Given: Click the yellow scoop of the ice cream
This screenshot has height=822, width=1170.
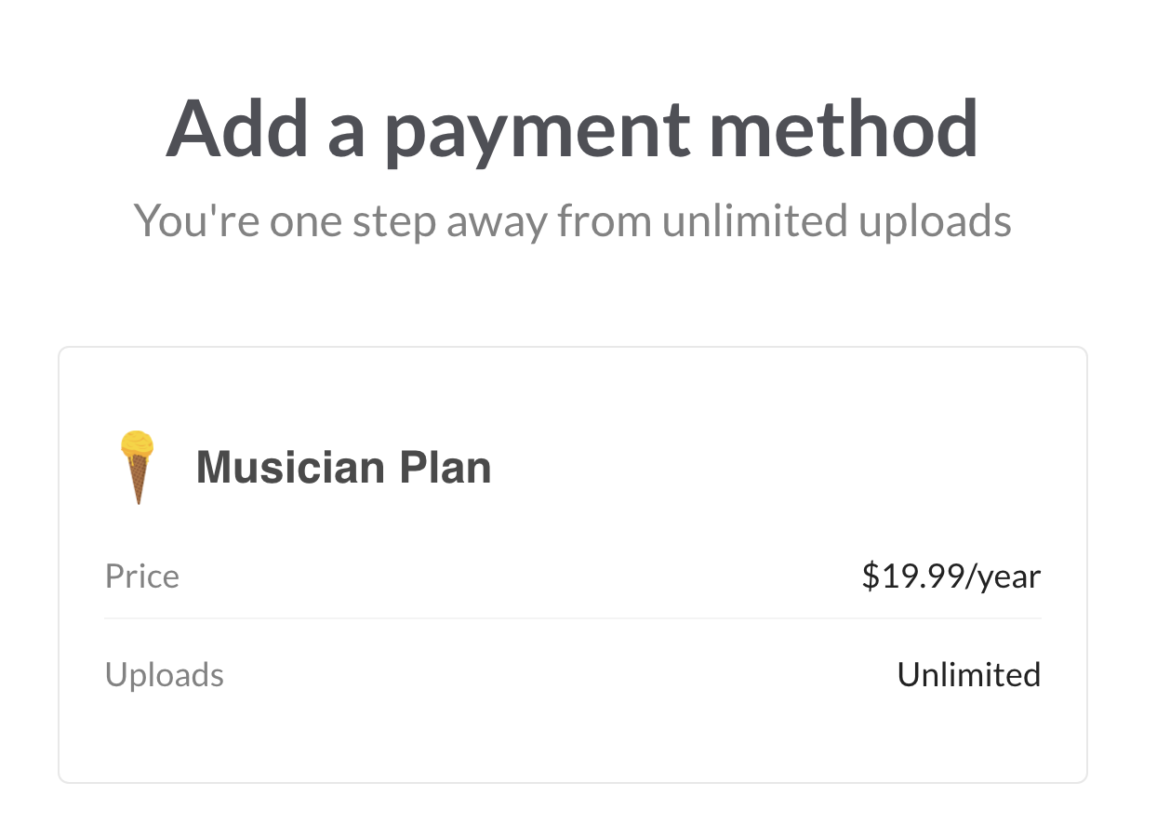Looking at the screenshot, I should point(136,447).
